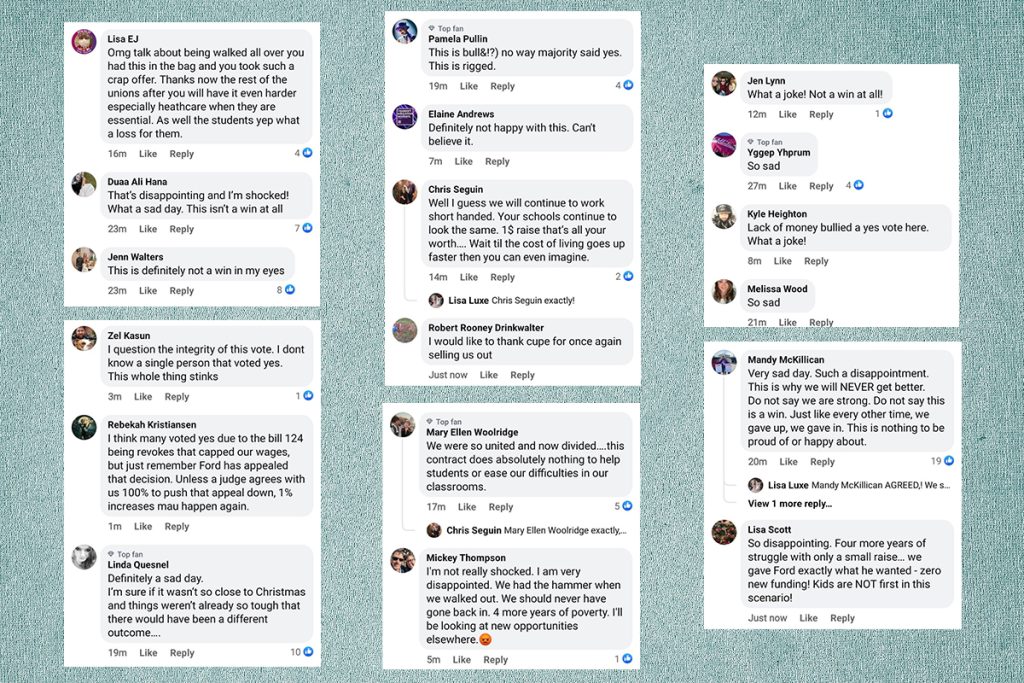Image resolution: width=1024 pixels, height=683 pixels.
Task: Click the Top fan badge above Mary Ellen Woolridge
Action: click(444, 422)
